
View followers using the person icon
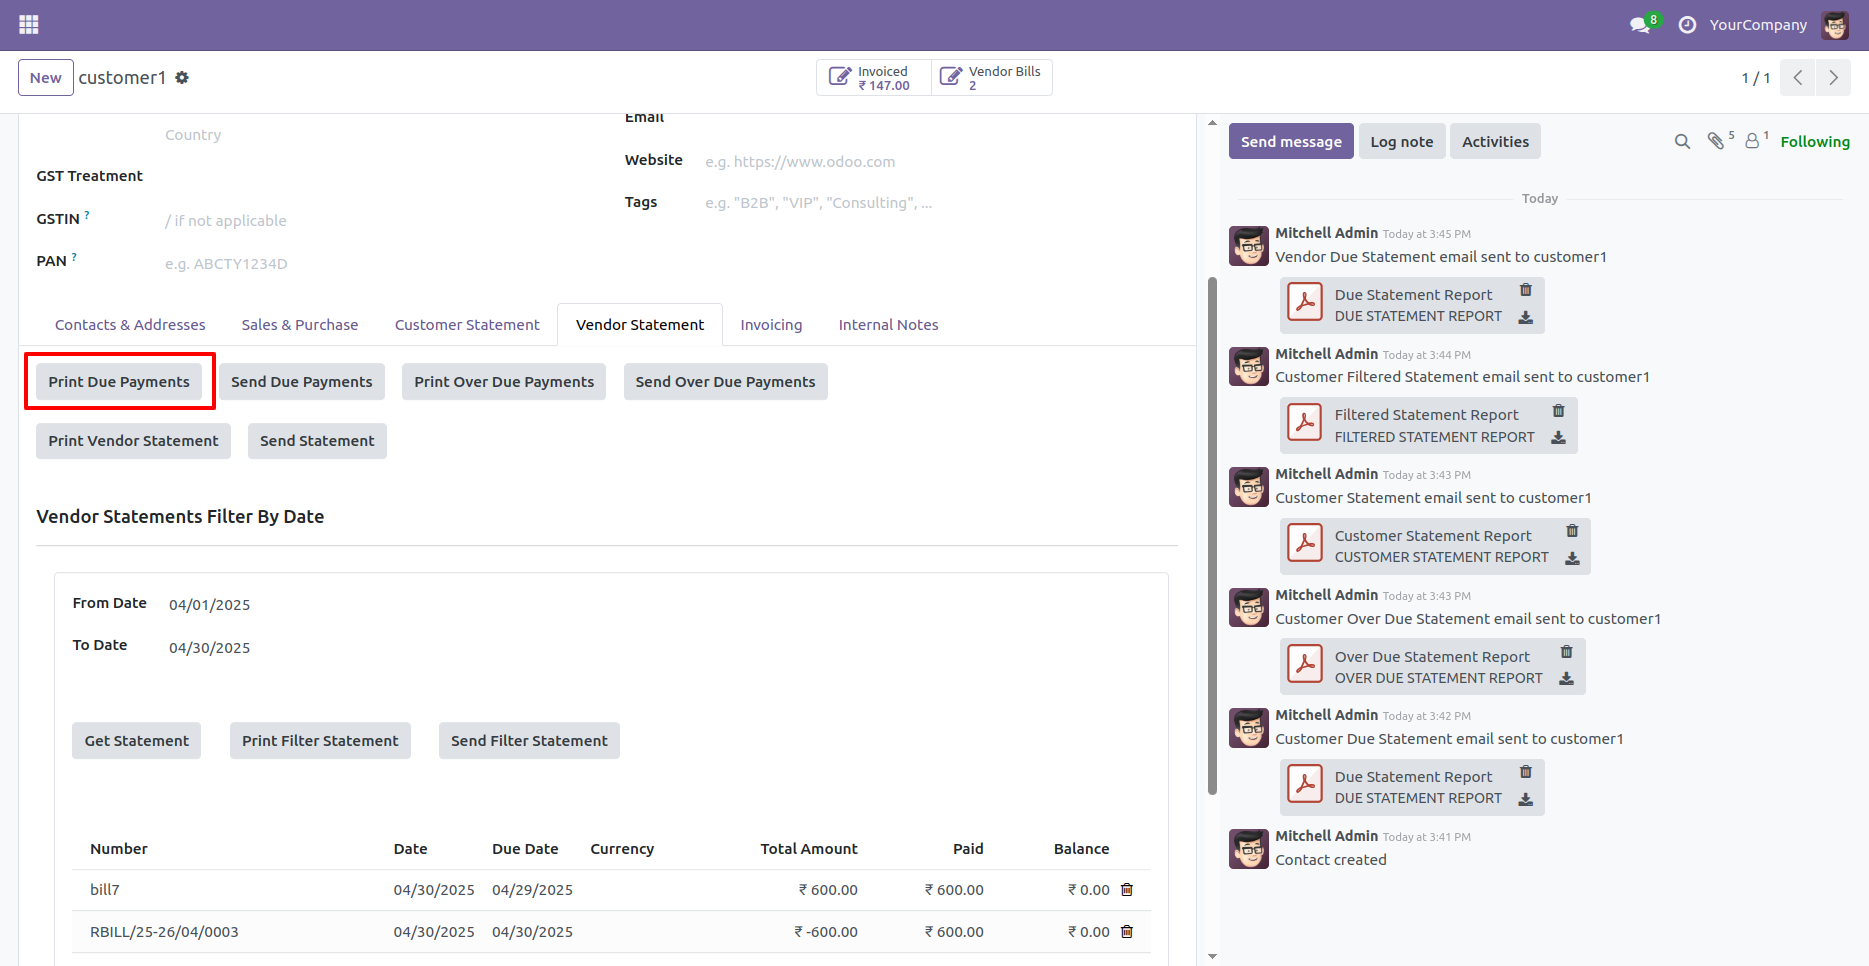(x=1753, y=141)
